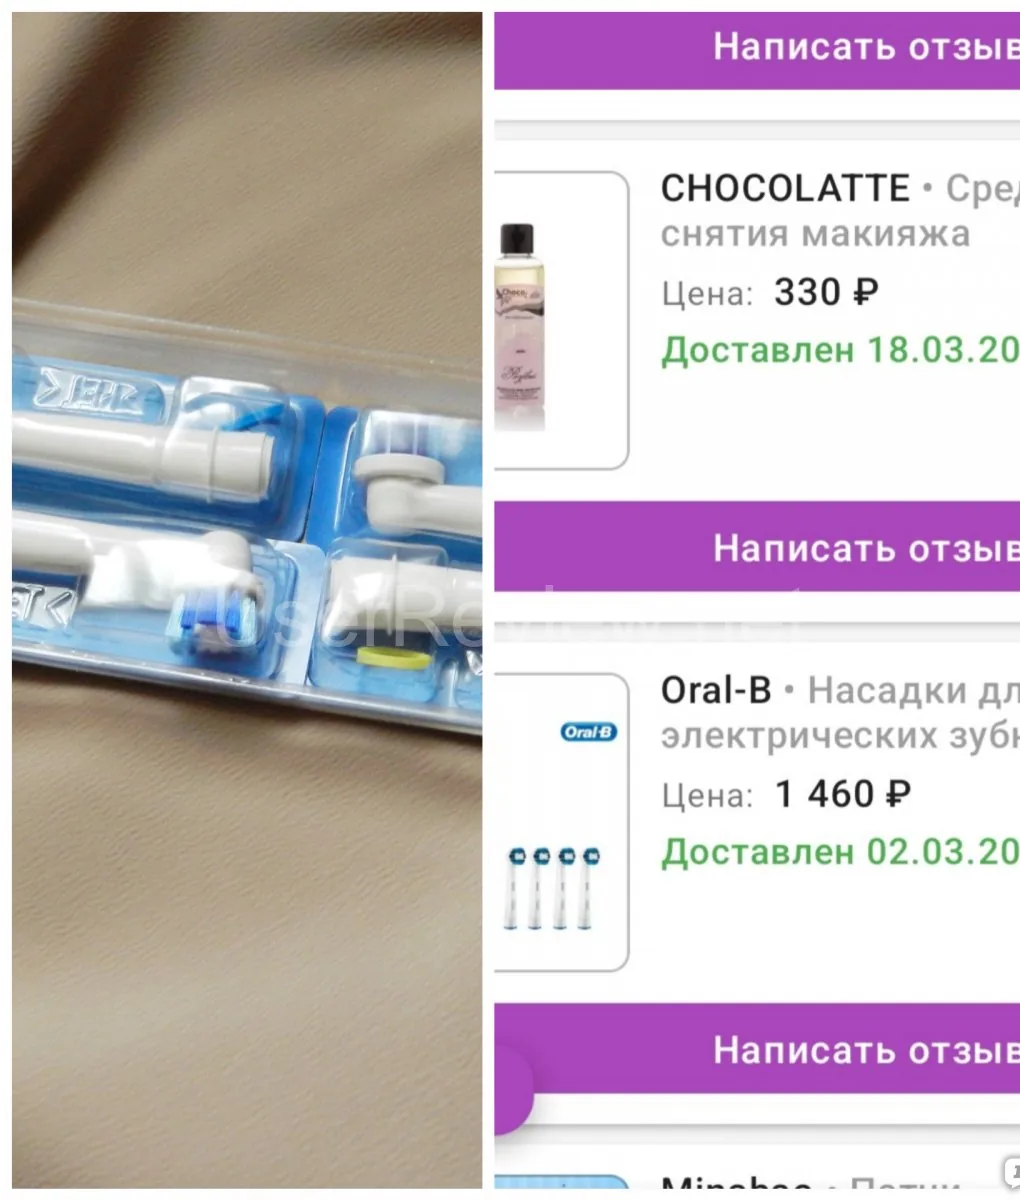
Task: Write a review under the CHOCOLATTE item
Action: point(757,546)
